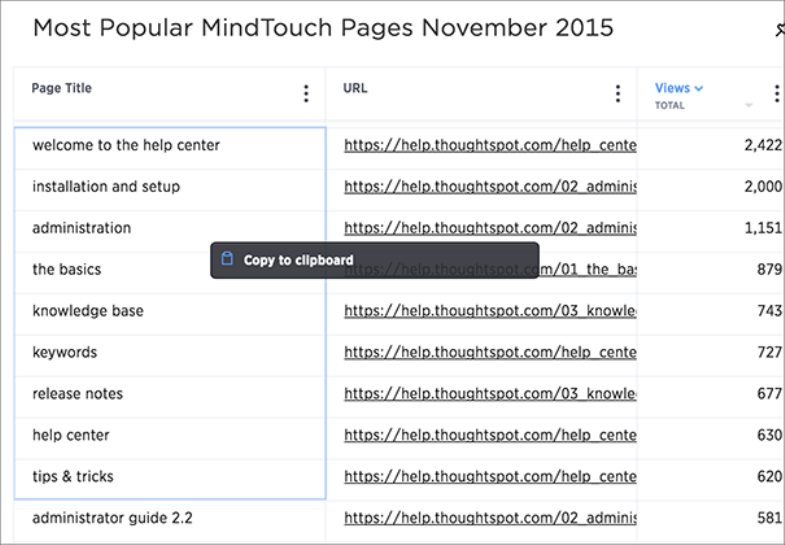The image size is (785, 545).
Task: Click the 727 views value
Action: coord(769,352)
